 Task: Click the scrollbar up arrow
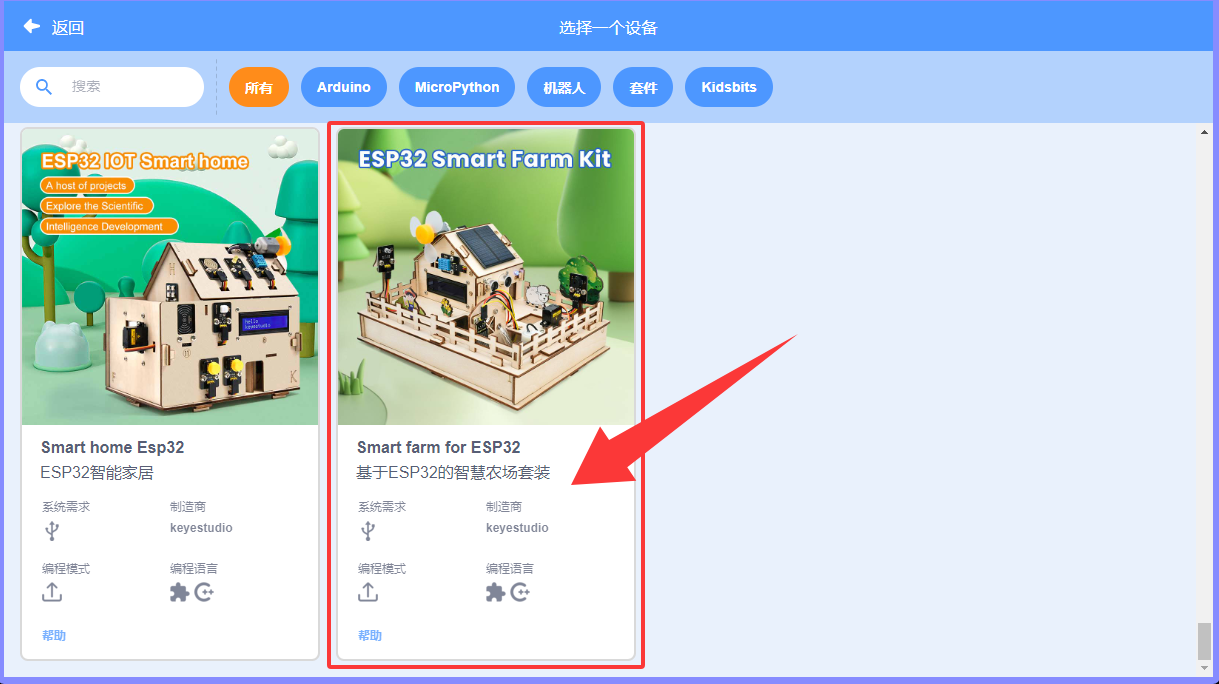(x=1204, y=132)
